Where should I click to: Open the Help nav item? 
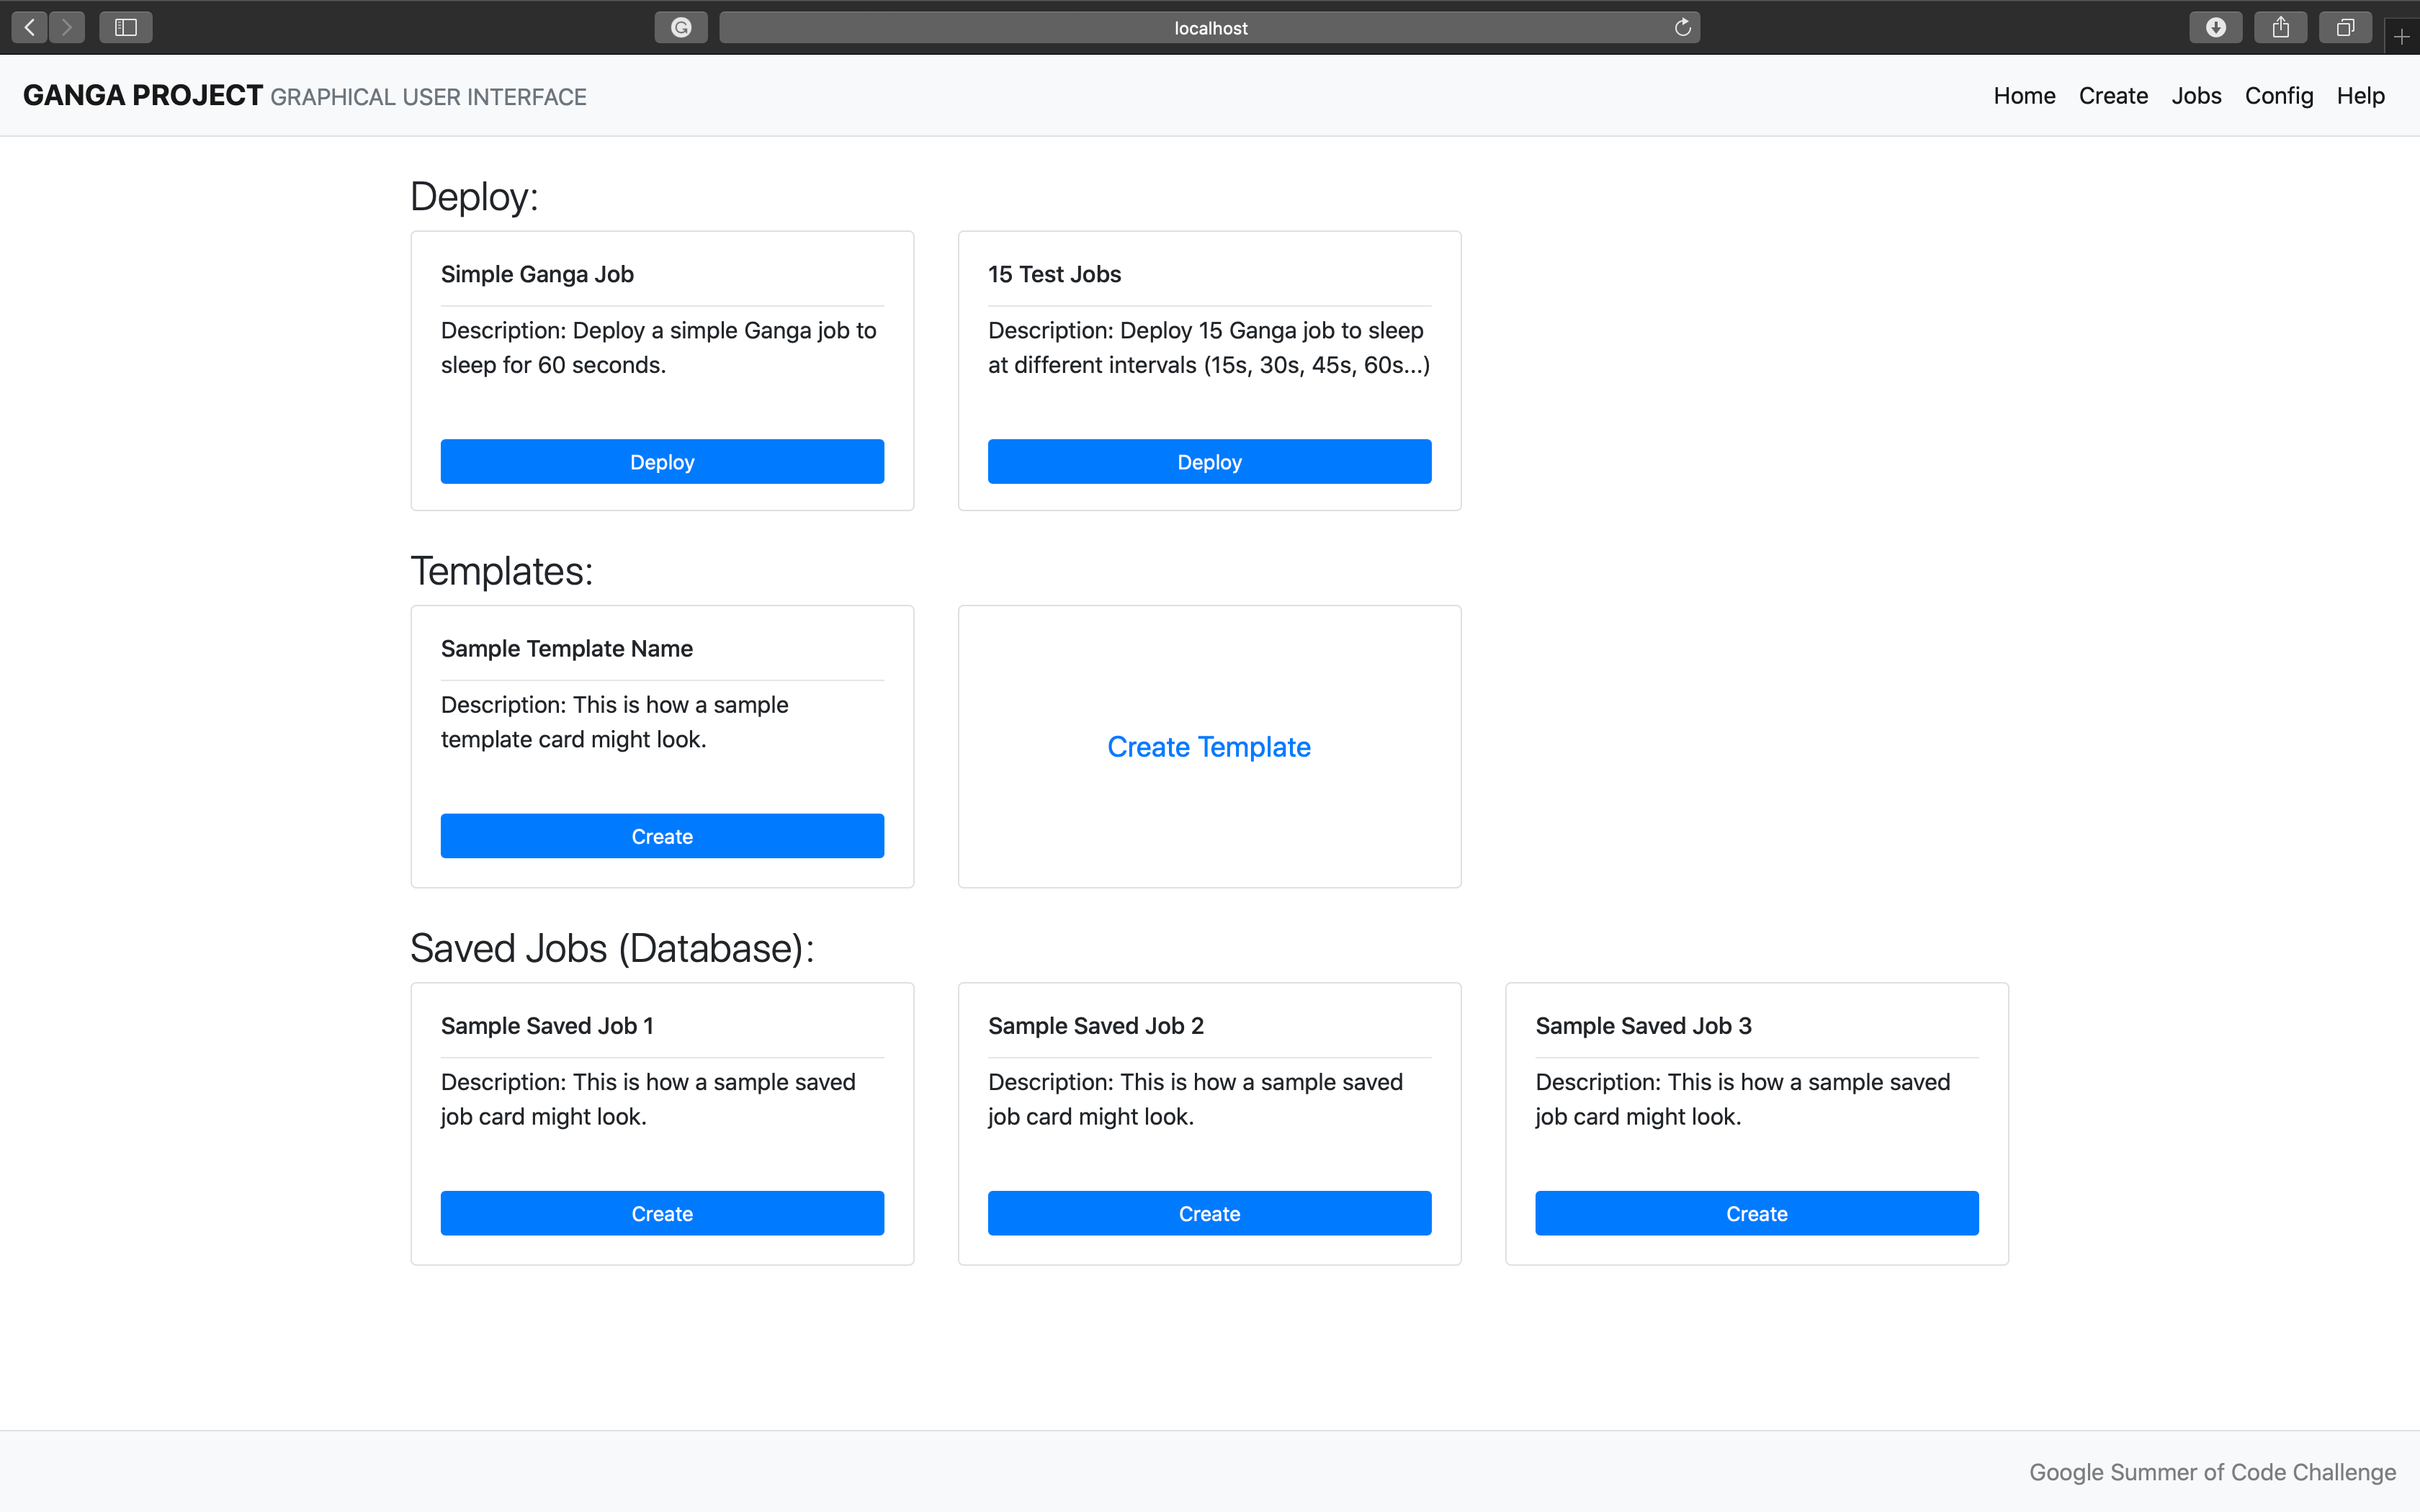(x=2360, y=96)
